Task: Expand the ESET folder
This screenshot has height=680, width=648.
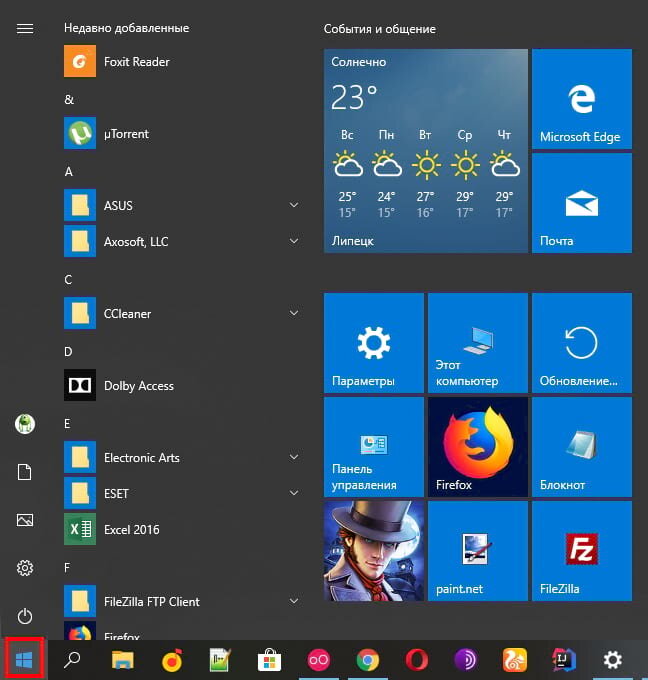Action: 182,493
